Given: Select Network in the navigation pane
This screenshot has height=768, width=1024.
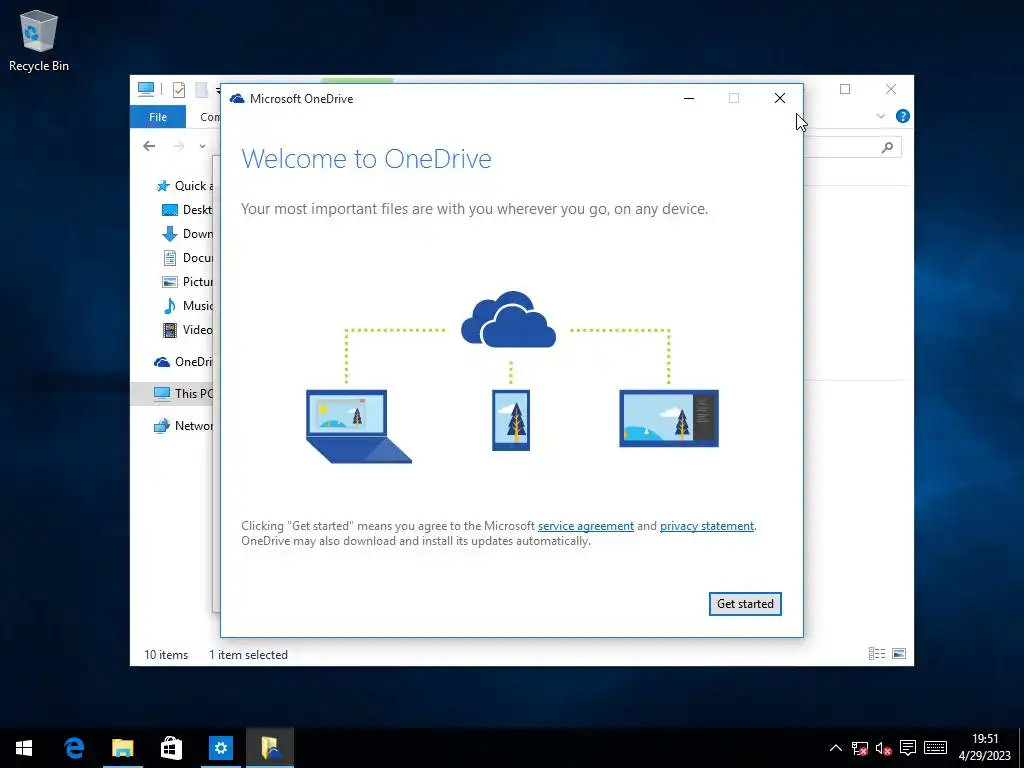Looking at the screenshot, I should pos(184,426).
